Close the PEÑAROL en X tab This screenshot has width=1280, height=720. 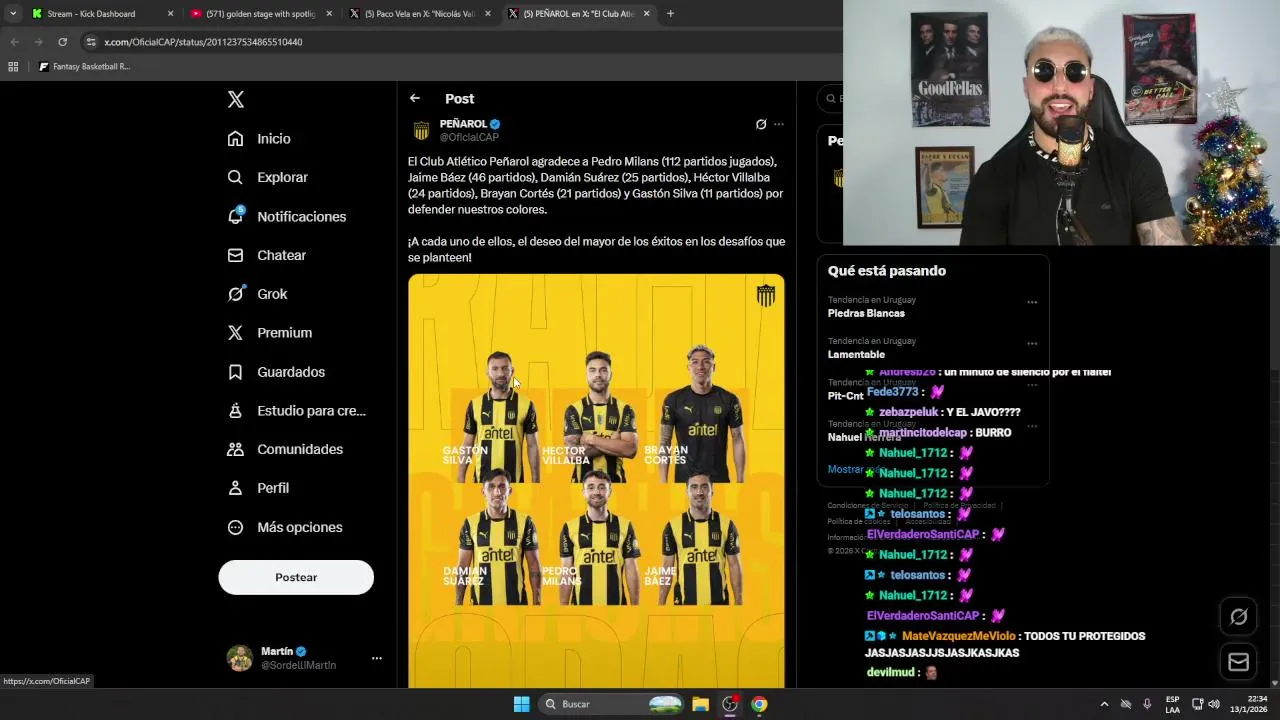646,14
